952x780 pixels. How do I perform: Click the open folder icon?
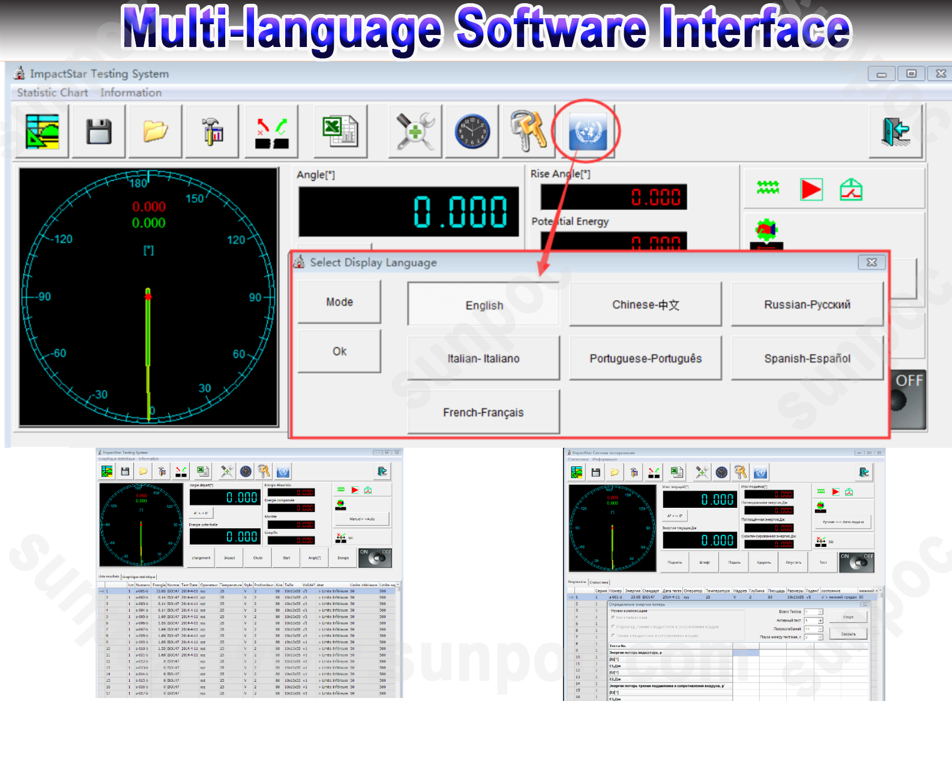[155, 131]
